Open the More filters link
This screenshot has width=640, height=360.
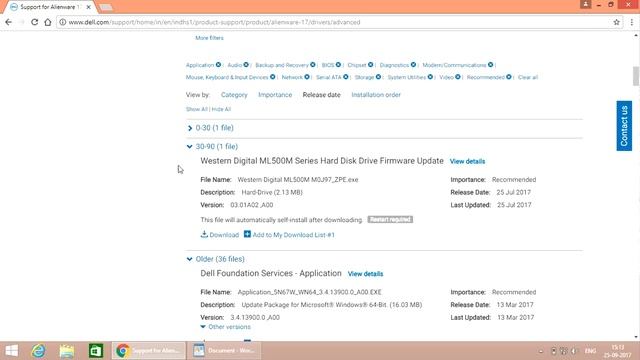[209, 38]
